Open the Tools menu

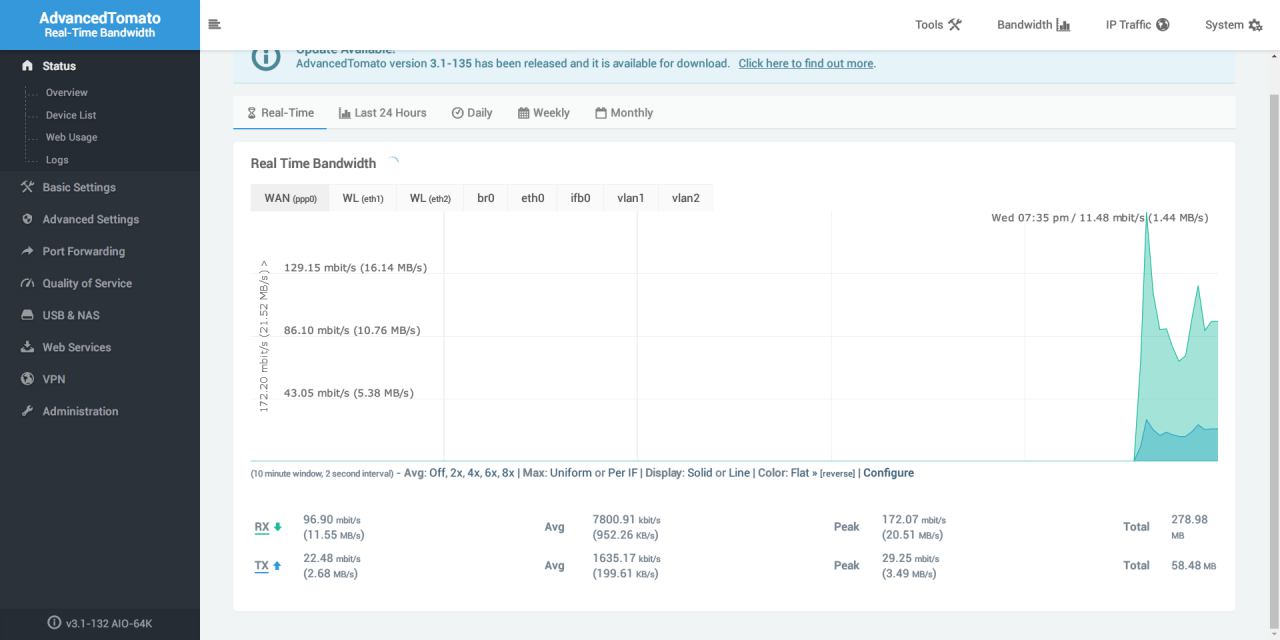[938, 24]
